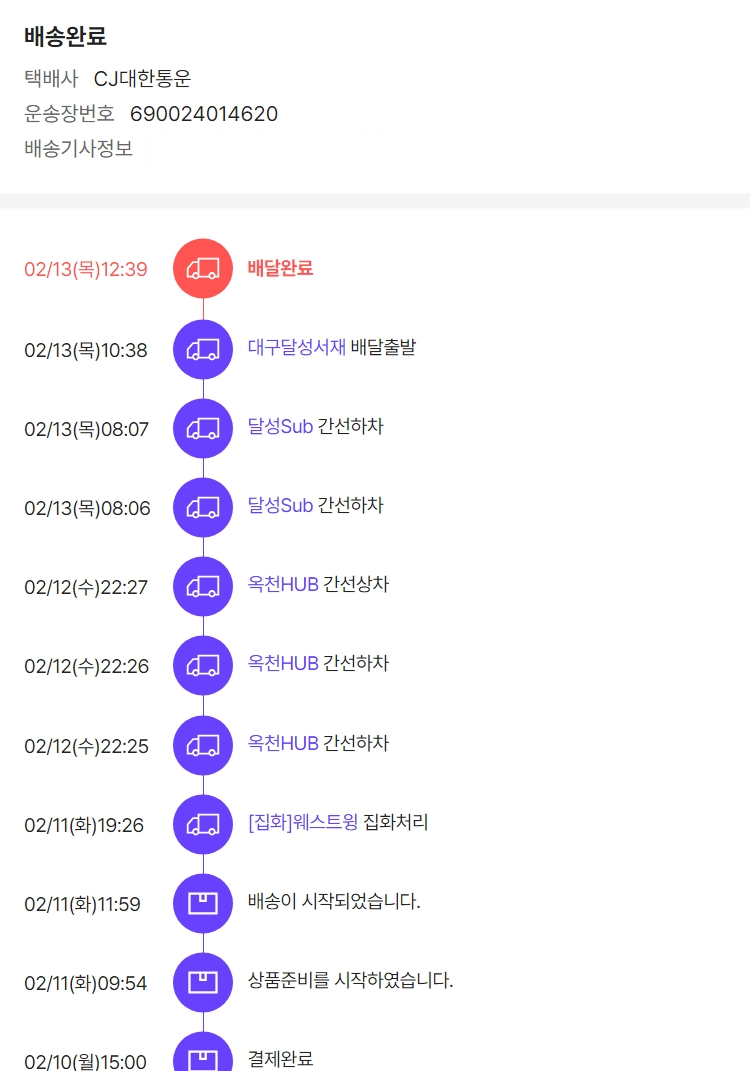Open the 달성Sub link at 08:07
Viewport: 750px width, 1071px height.
280,427
